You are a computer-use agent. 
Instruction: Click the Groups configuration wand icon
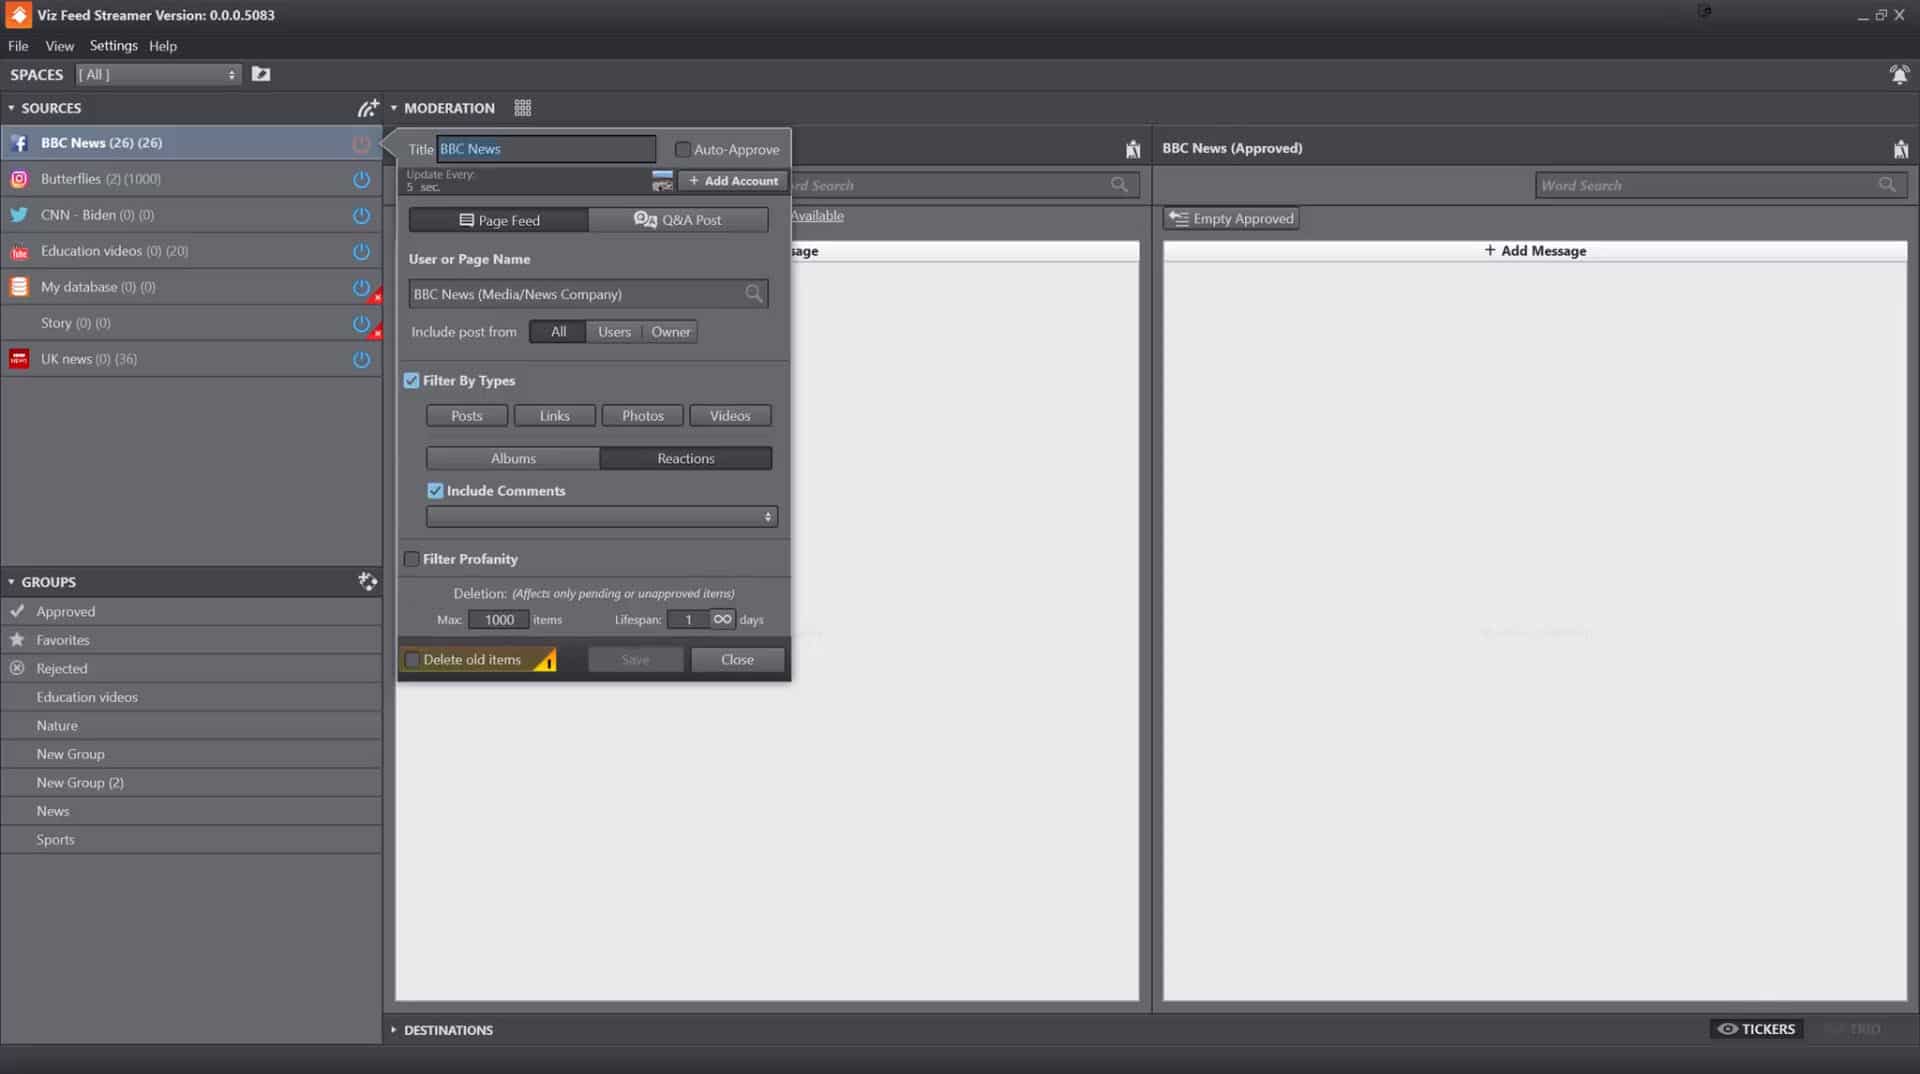[x=367, y=581]
